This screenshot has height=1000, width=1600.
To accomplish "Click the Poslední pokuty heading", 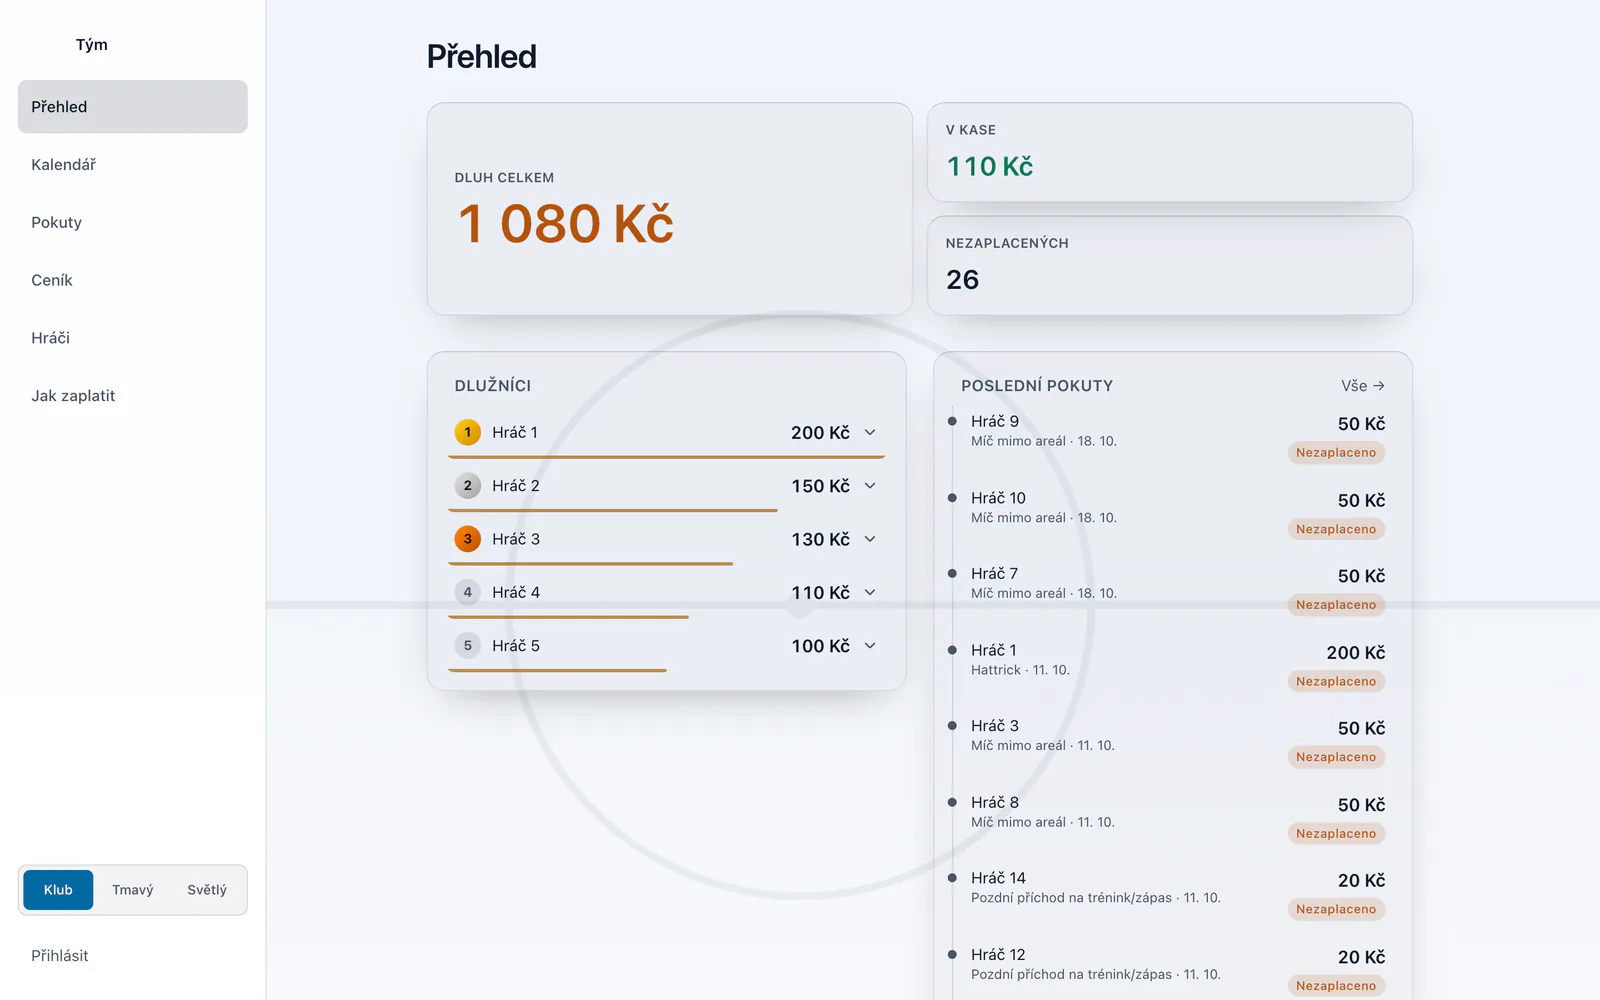I will [x=1037, y=386].
